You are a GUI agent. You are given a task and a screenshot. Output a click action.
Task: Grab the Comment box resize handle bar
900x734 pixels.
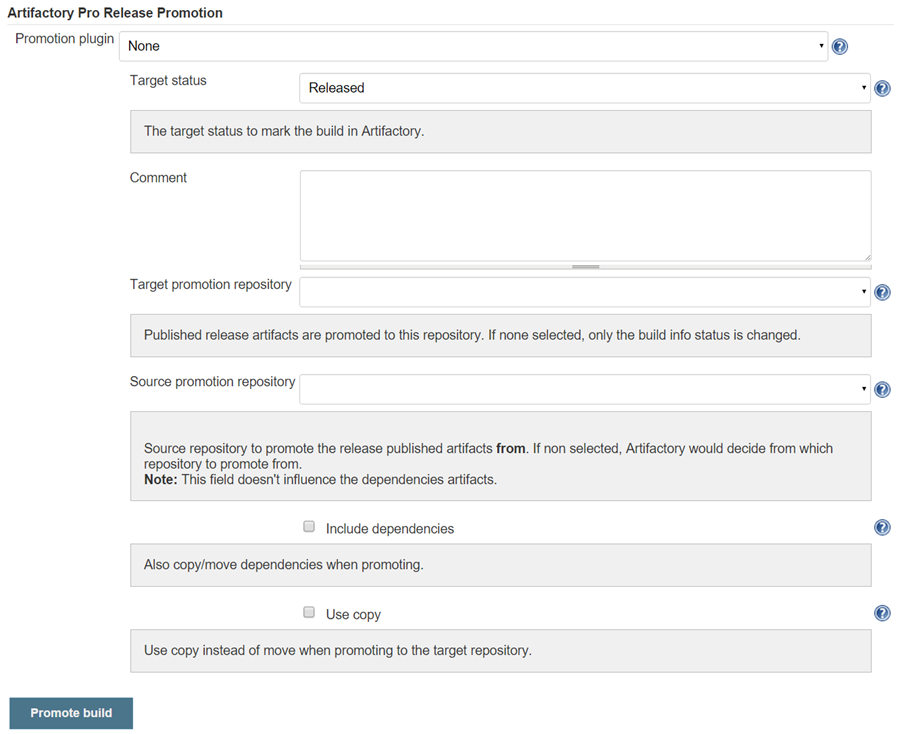tap(585, 266)
